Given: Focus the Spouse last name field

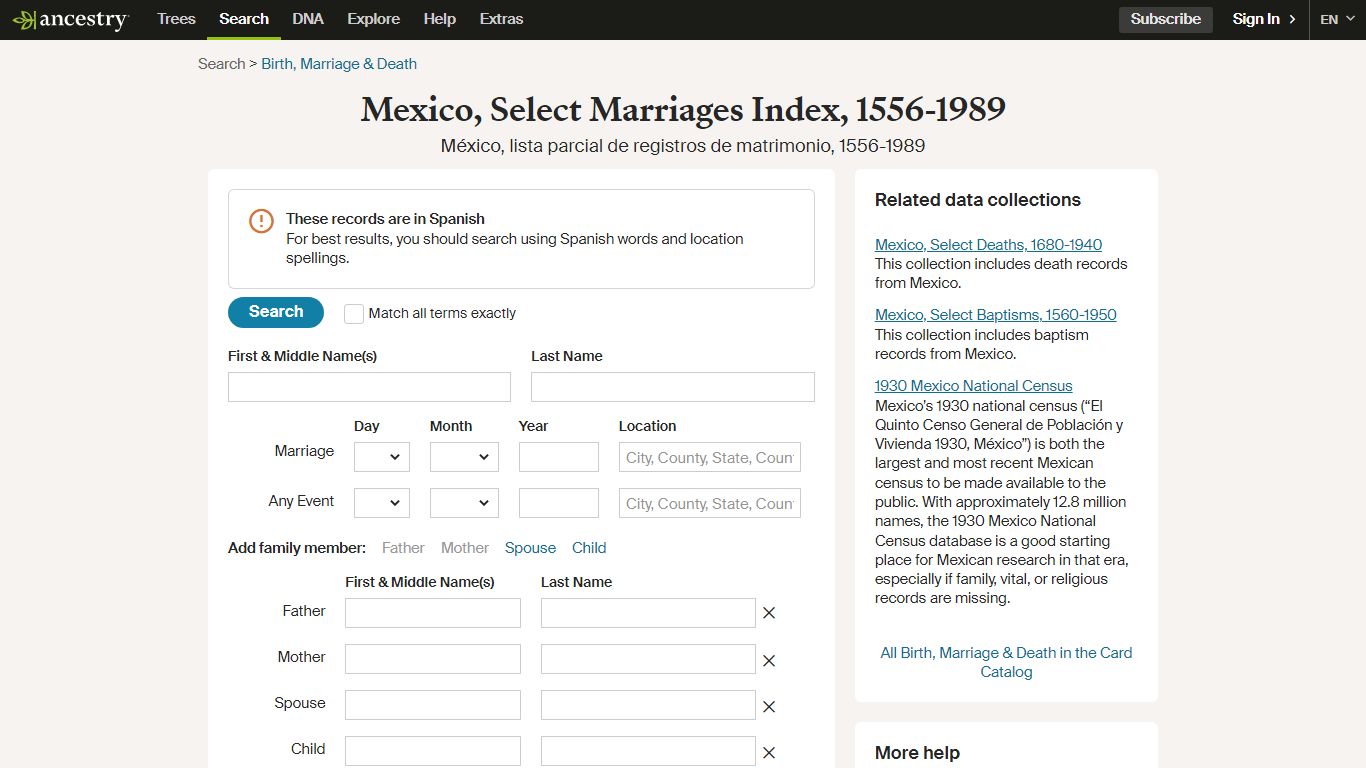Looking at the screenshot, I should coord(648,705).
